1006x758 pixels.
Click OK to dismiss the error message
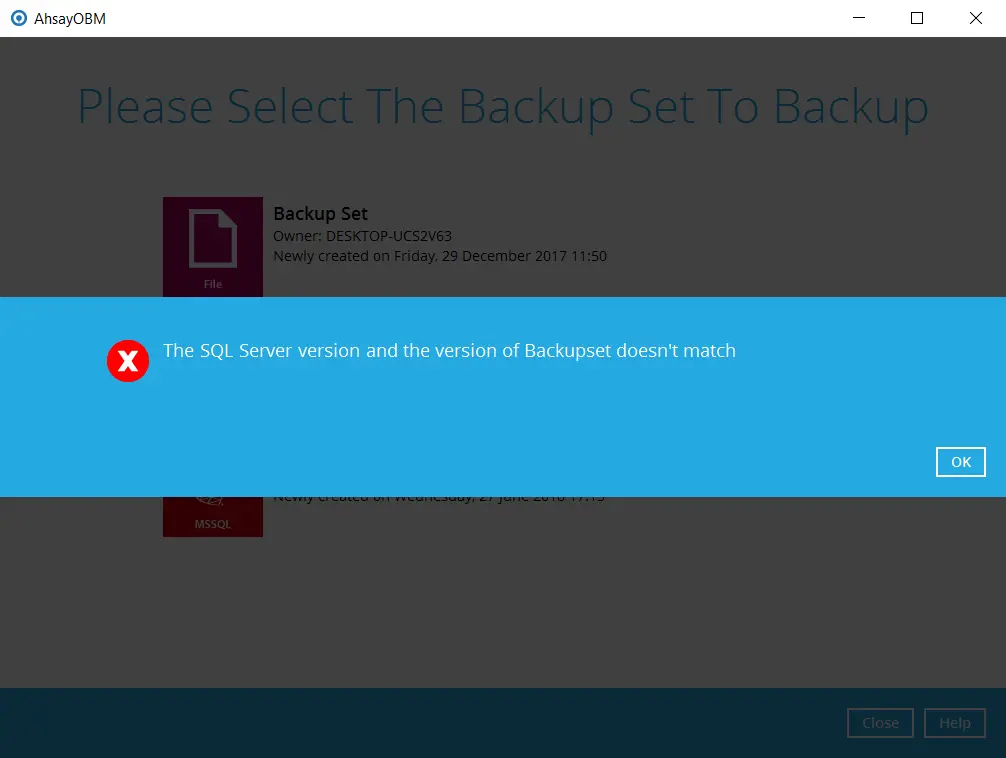click(960, 462)
